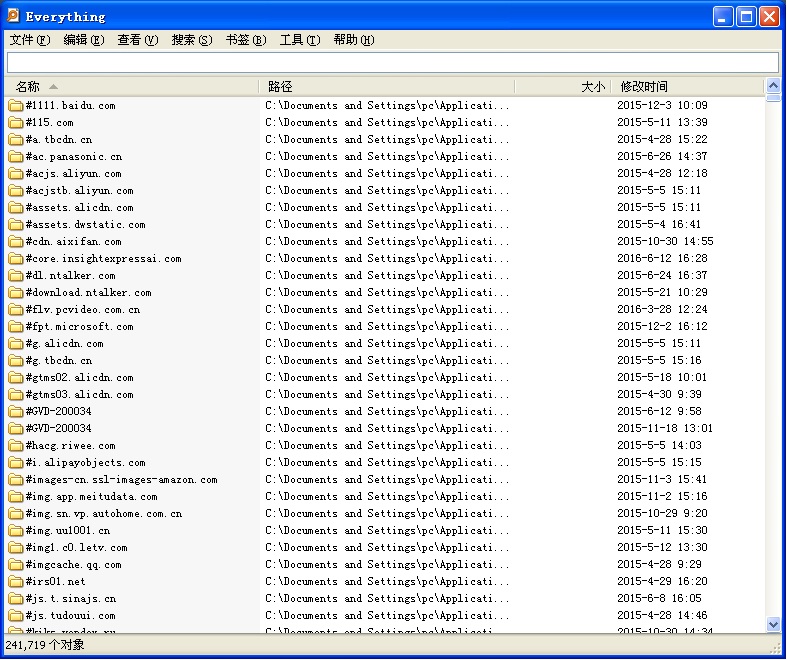Open the 工具(T) menu
The width and height of the screenshot is (787, 660).
(x=300, y=40)
